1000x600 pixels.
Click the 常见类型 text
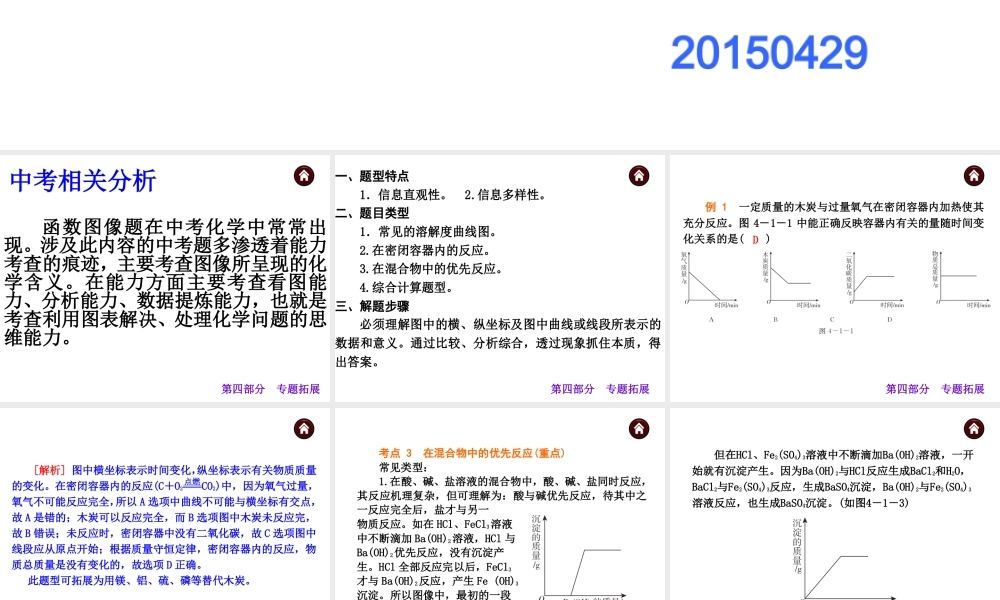pos(401,467)
